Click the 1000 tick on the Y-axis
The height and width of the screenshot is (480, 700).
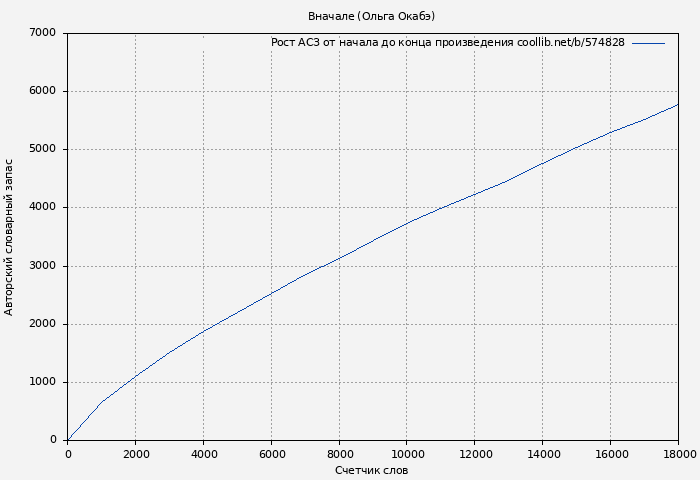(x=44, y=382)
